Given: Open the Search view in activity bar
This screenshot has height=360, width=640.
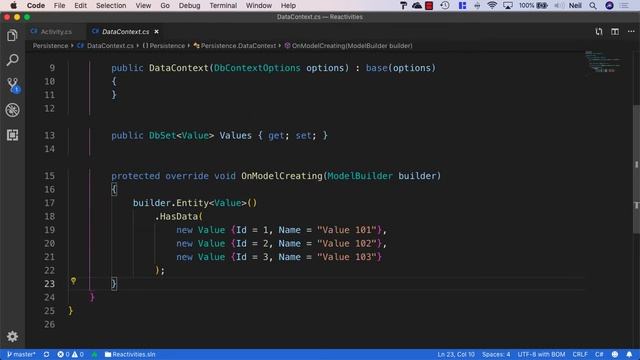Looking at the screenshot, I should tap(12, 60).
